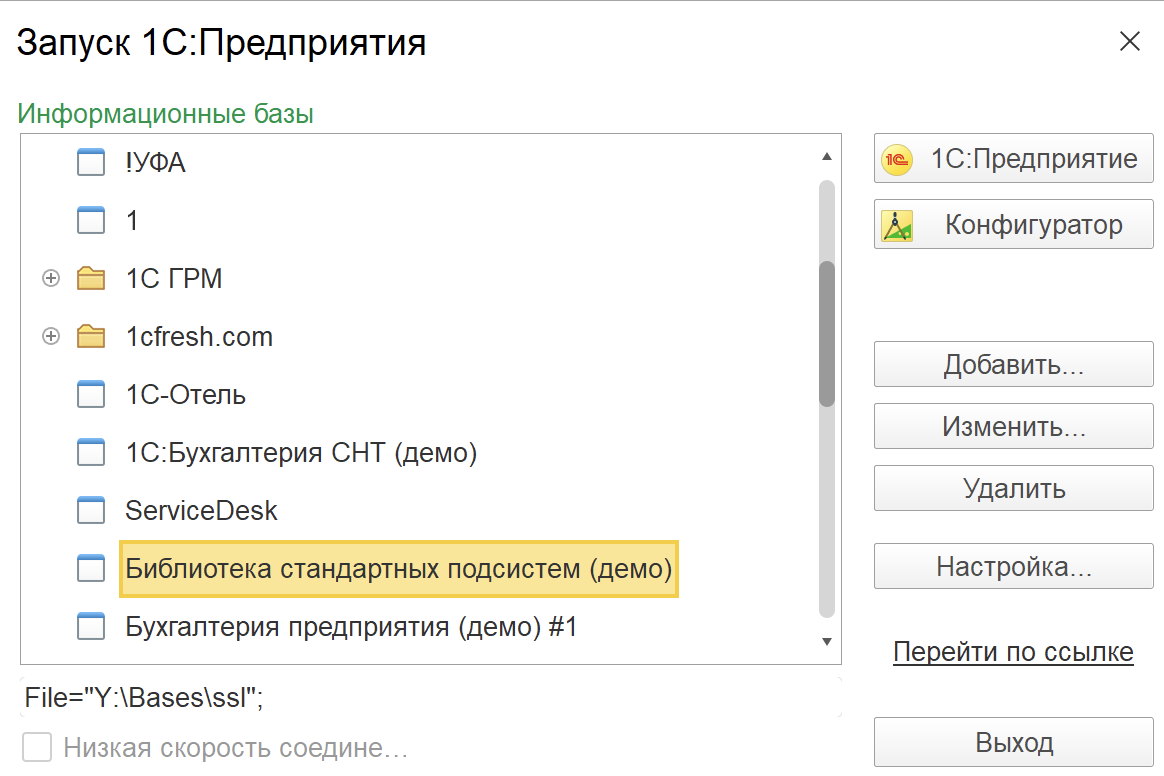Viewport: 1164px width, 776px height.
Task: Click the Бухгалтерия предприятия (демо) #1 icon
Action: point(91,628)
